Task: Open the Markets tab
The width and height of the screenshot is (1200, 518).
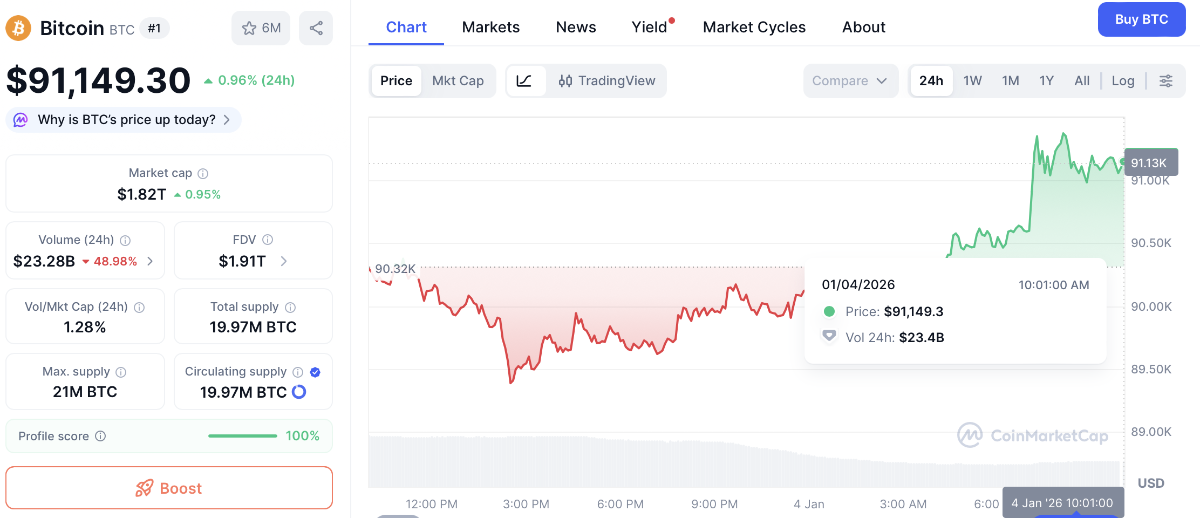Action: [491, 27]
